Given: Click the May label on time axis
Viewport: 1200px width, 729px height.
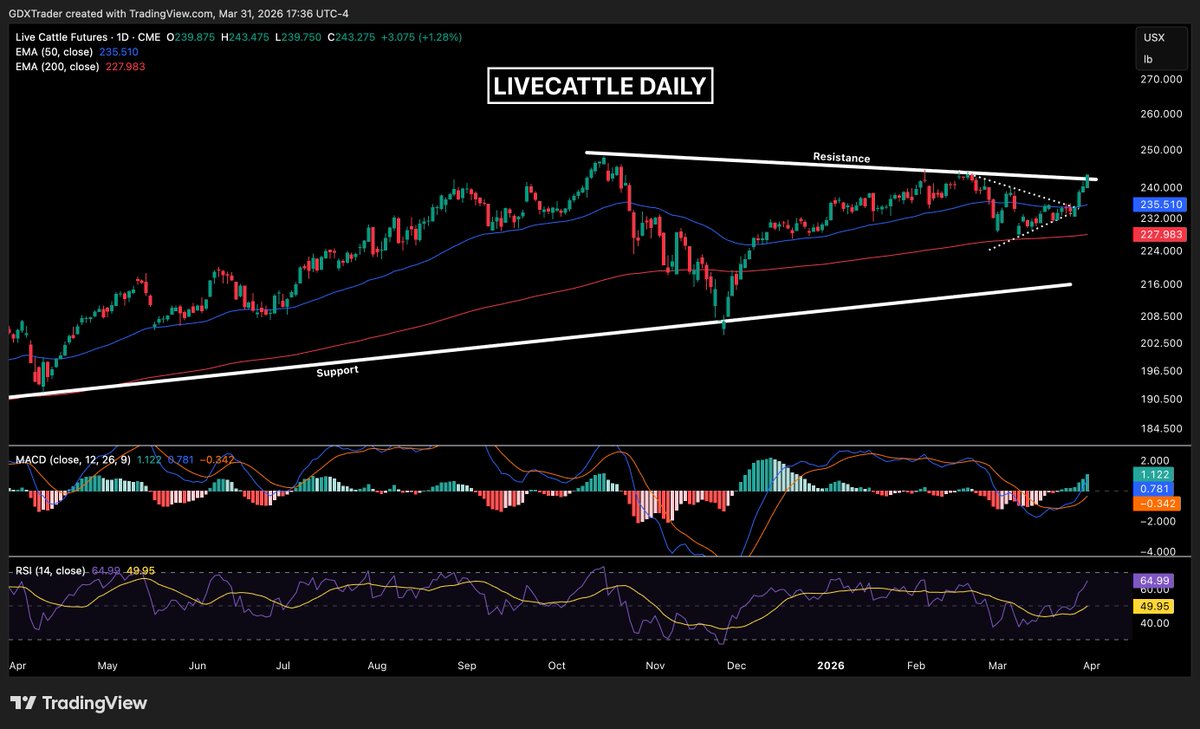Looking at the screenshot, I should pyautogui.click(x=108, y=664).
